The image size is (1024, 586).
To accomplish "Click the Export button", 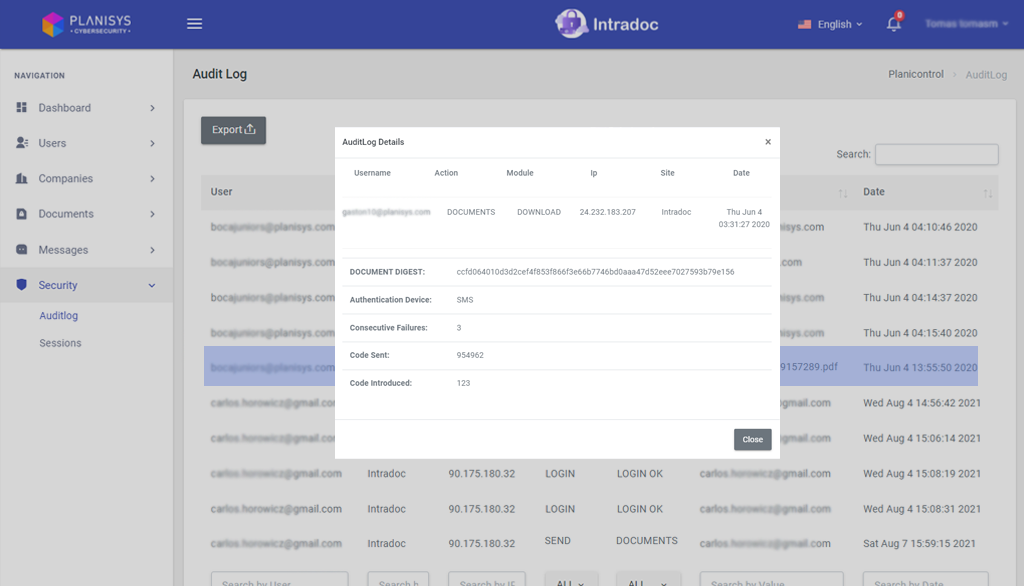I will tap(233, 130).
